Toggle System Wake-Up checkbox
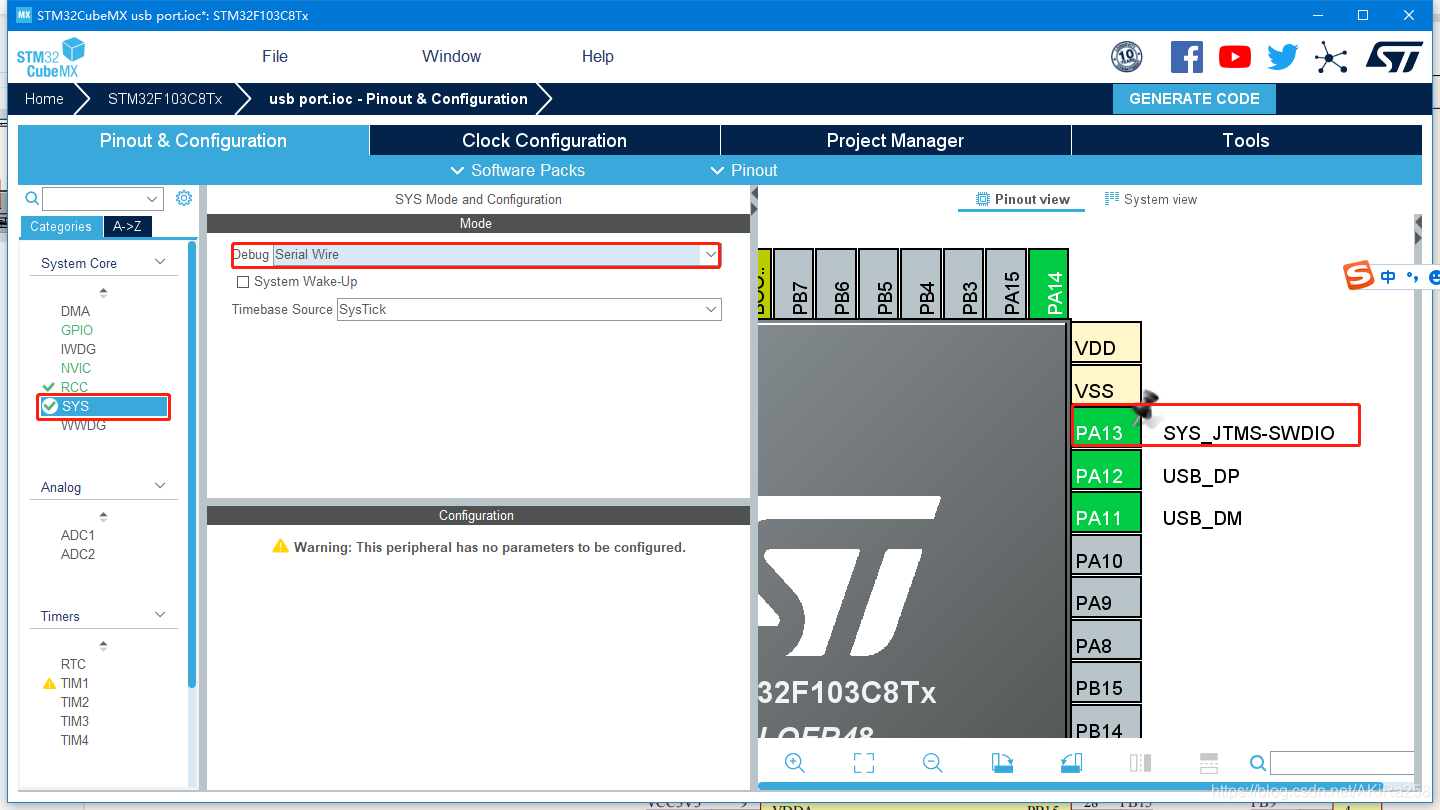Screen dimensions: 1440x810 pos(242,282)
